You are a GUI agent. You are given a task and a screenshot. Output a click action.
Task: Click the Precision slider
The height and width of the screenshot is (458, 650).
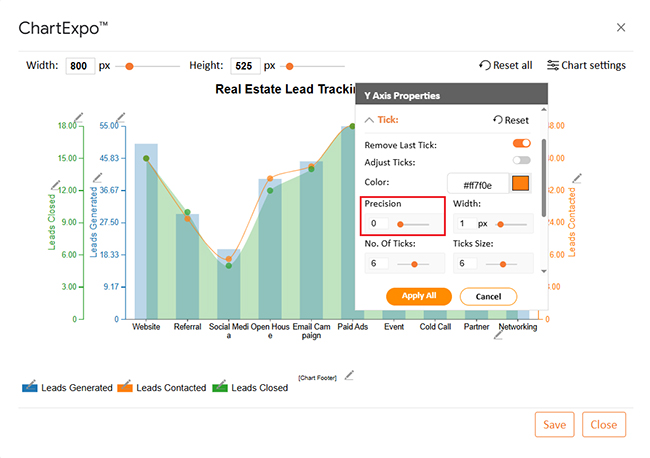tap(413, 224)
